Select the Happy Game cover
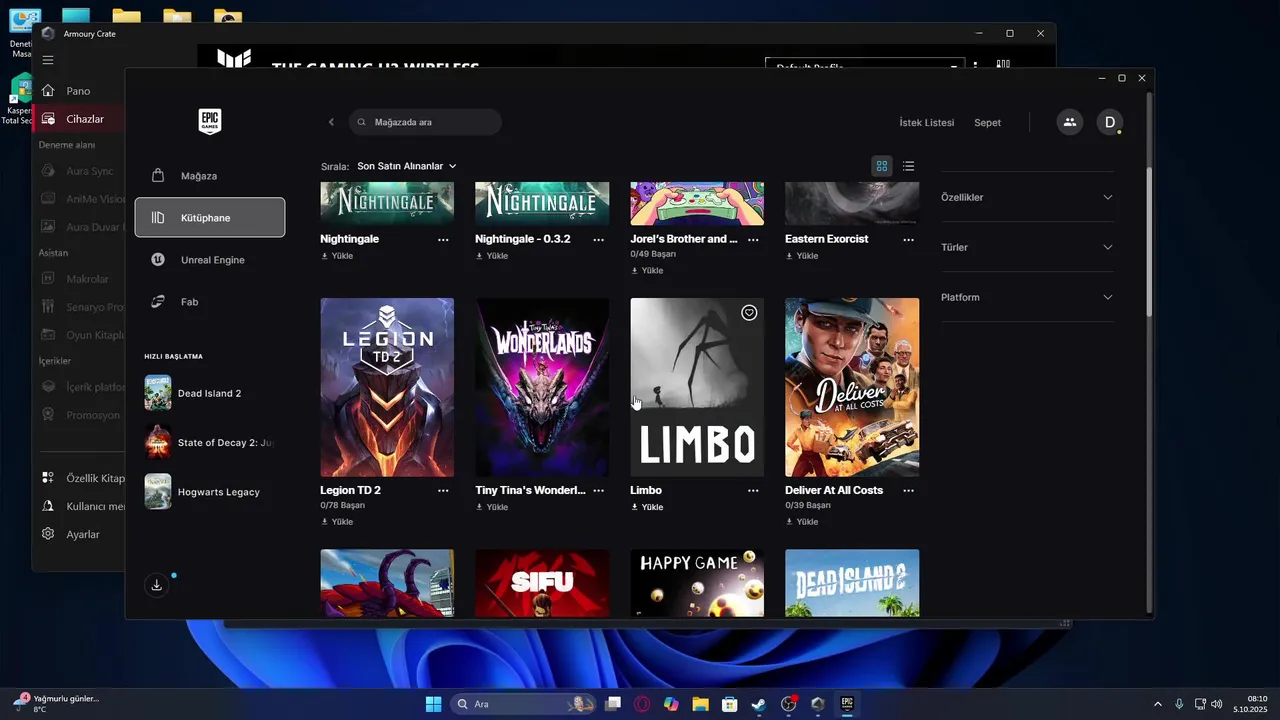The image size is (1280, 720). click(x=697, y=583)
